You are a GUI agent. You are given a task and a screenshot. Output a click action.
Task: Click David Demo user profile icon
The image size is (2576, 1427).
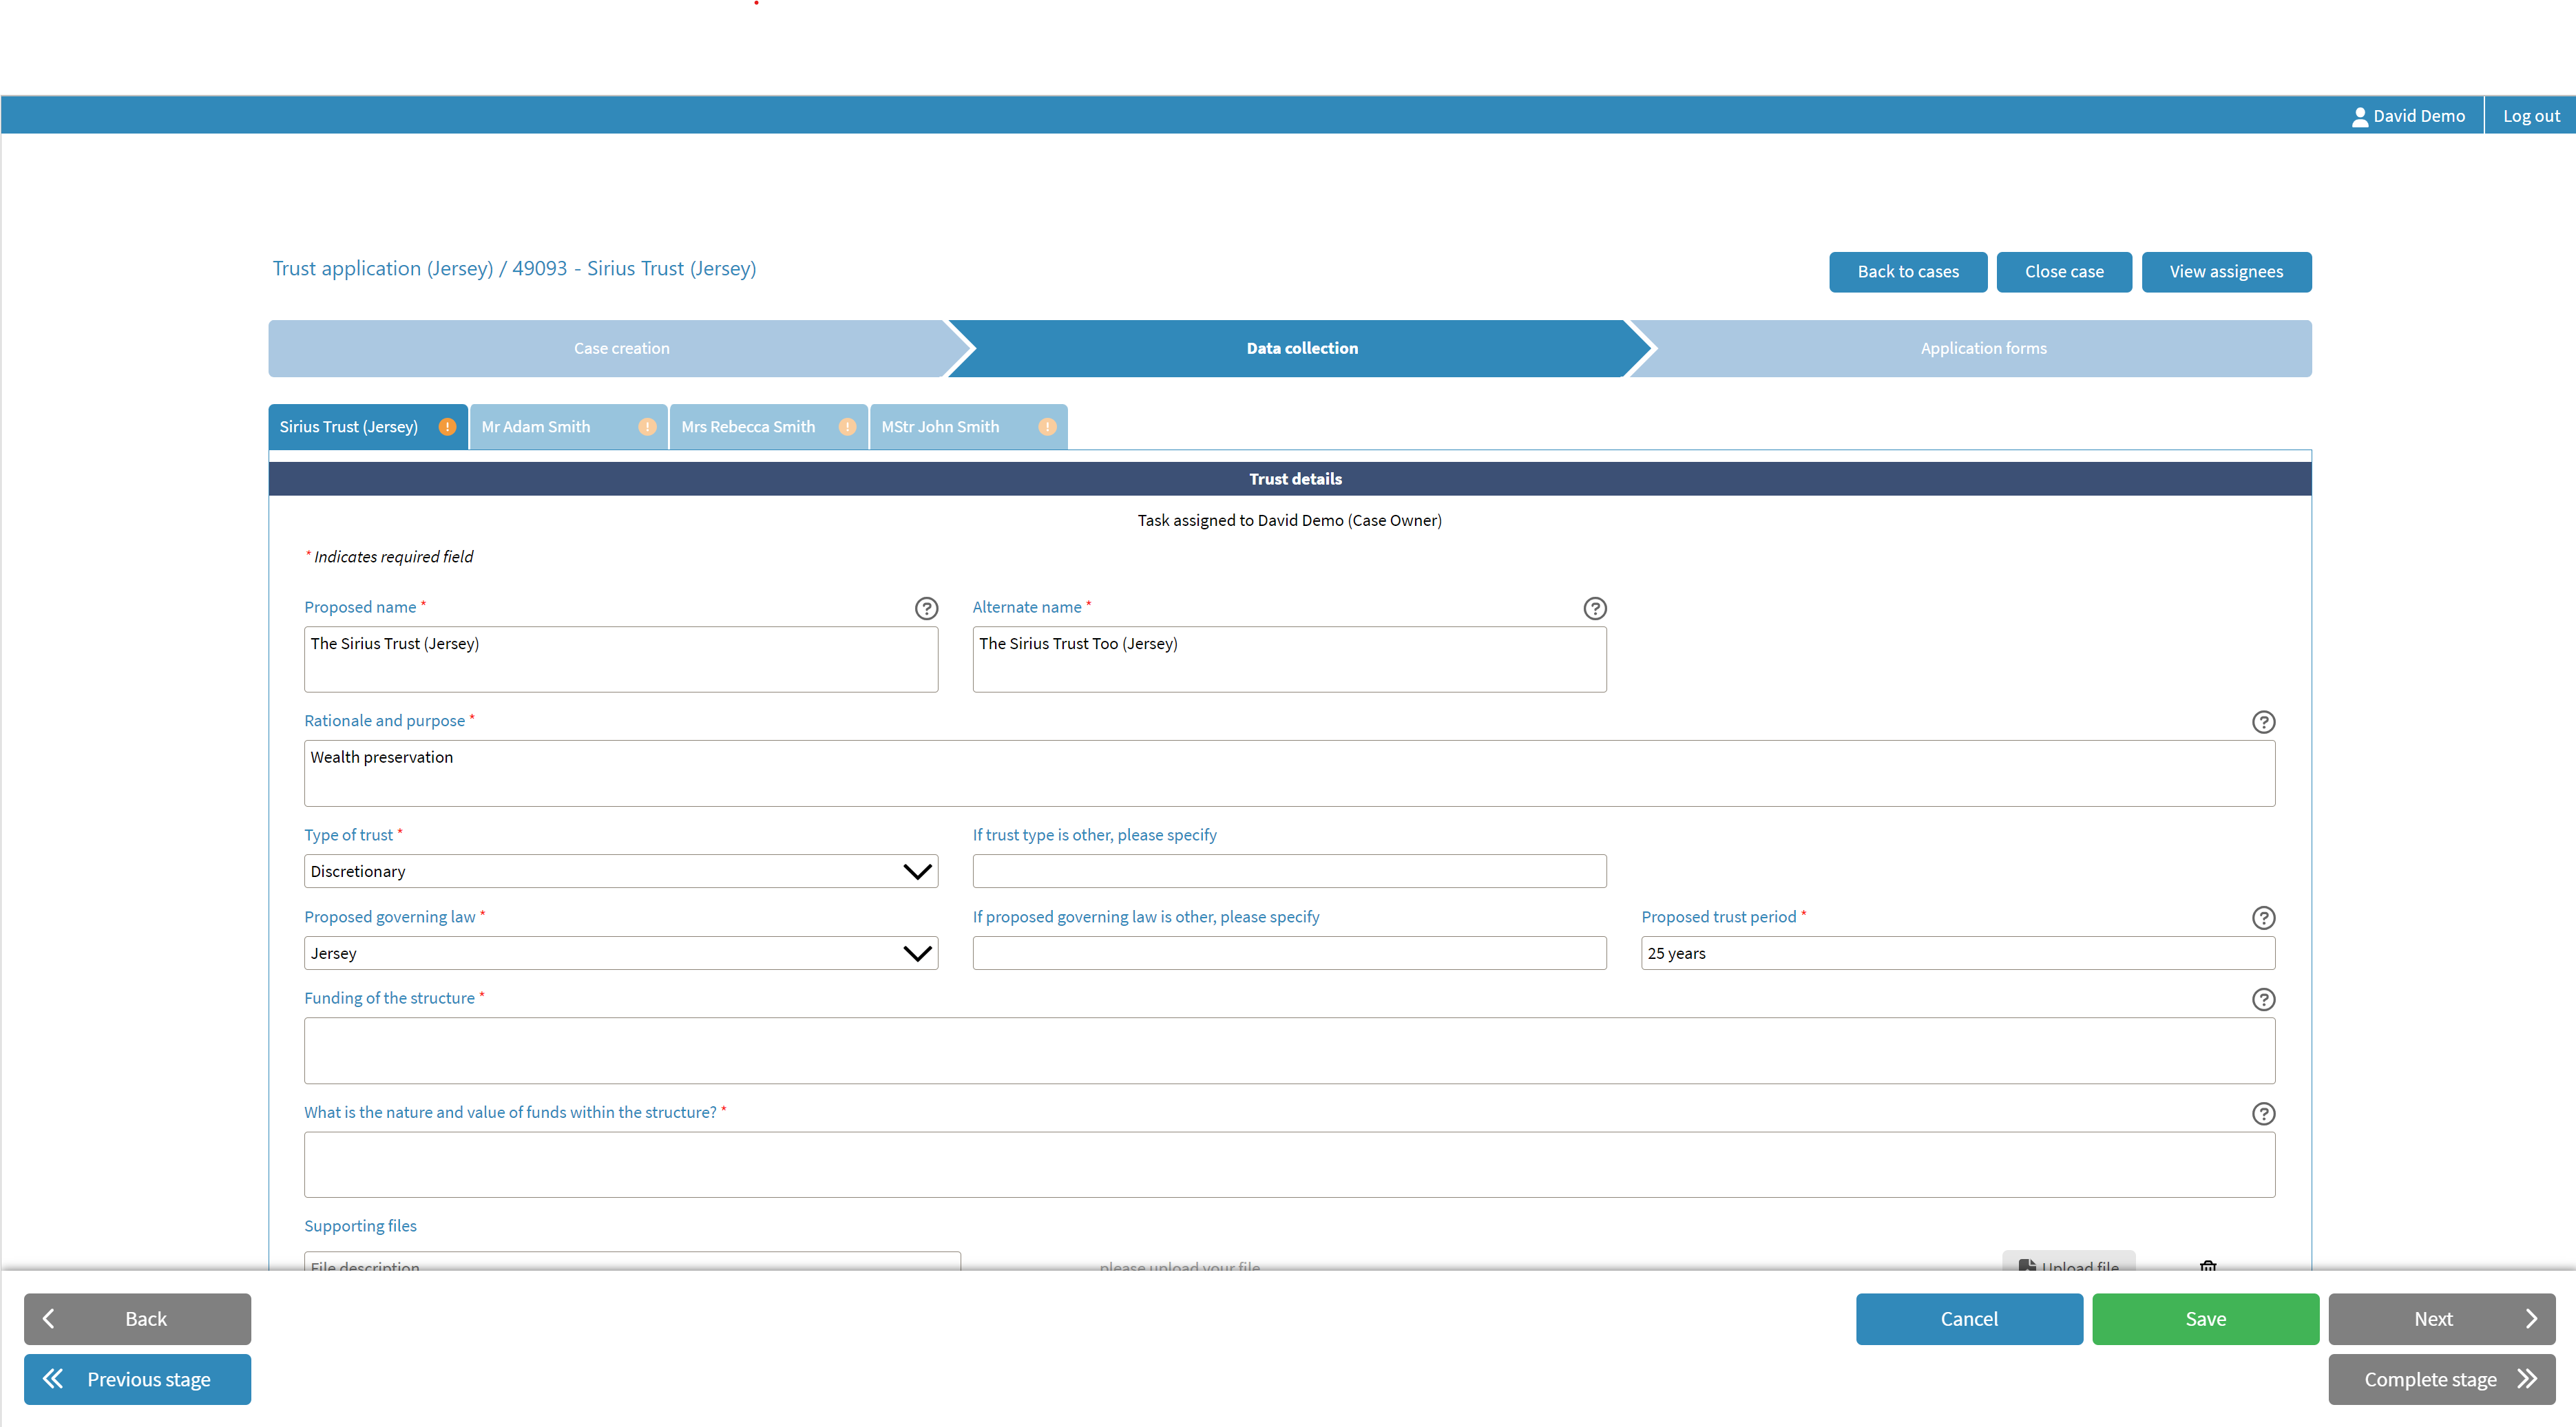pyautogui.click(x=2360, y=117)
